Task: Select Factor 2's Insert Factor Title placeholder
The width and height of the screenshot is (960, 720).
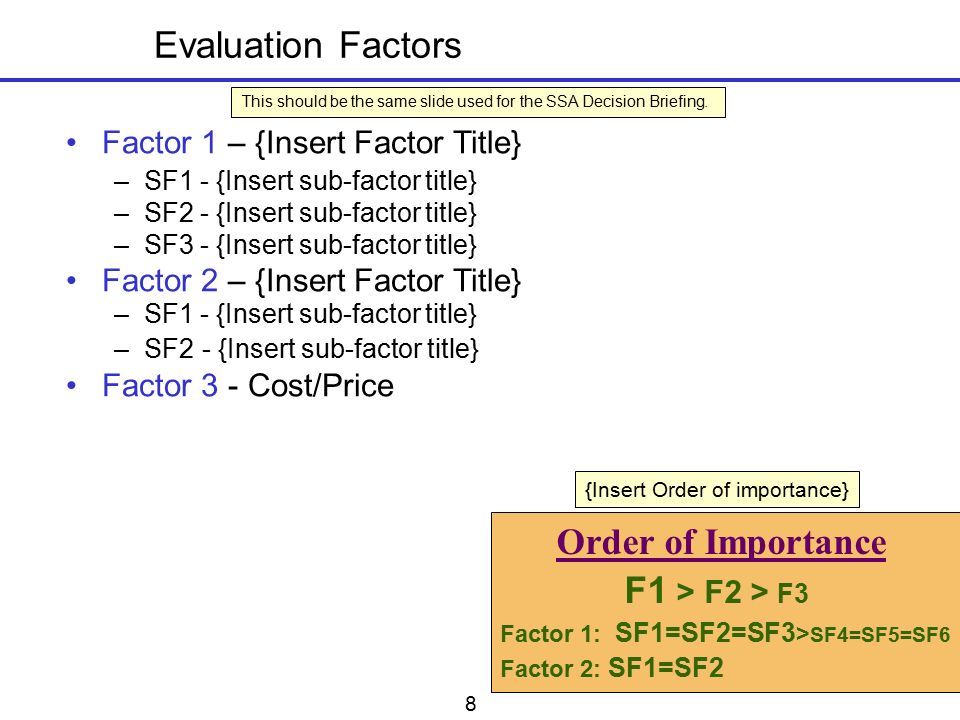Action: [x=388, y=281]
